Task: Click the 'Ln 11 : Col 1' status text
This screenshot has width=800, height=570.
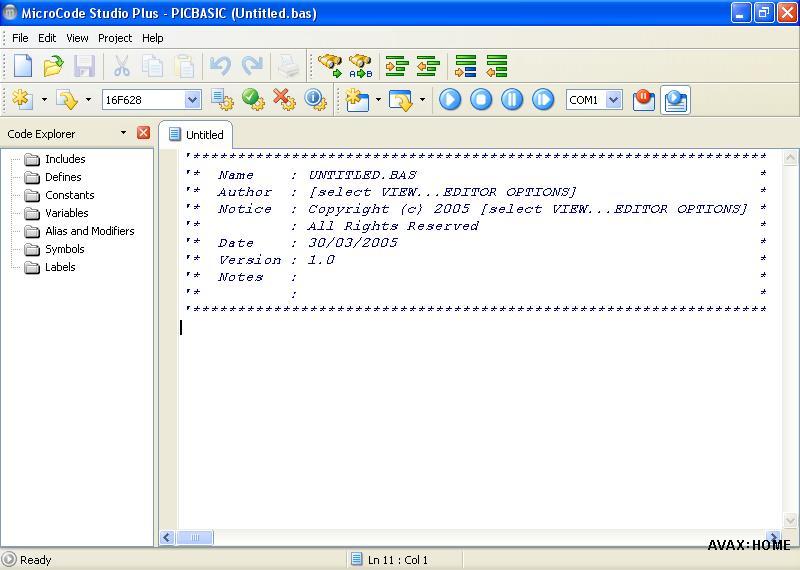Action: (397, 560)
